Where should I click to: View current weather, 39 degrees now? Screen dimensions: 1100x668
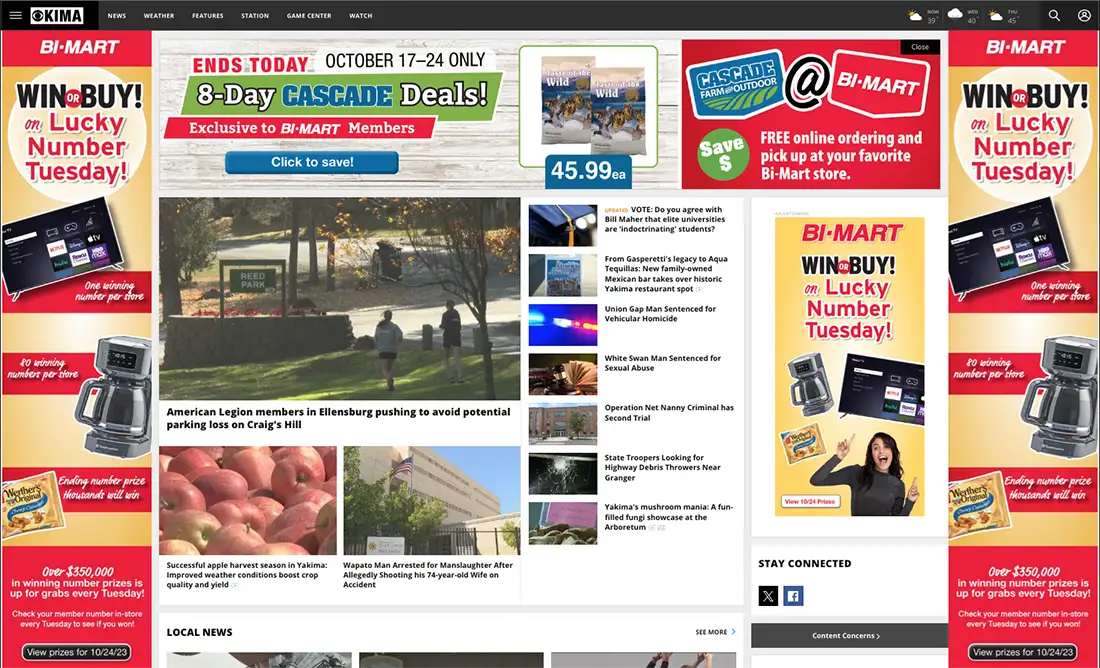(x=923, y=15)
